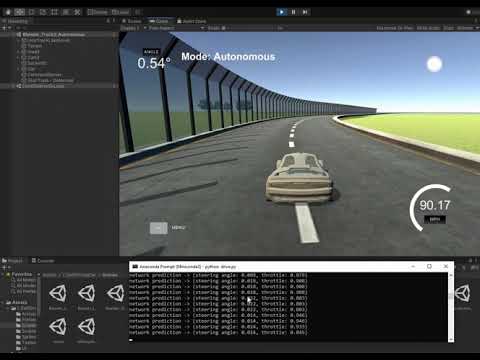Select the Hand tool in Unity toolbar
This screenshot has height=360, width=480.
8,12
